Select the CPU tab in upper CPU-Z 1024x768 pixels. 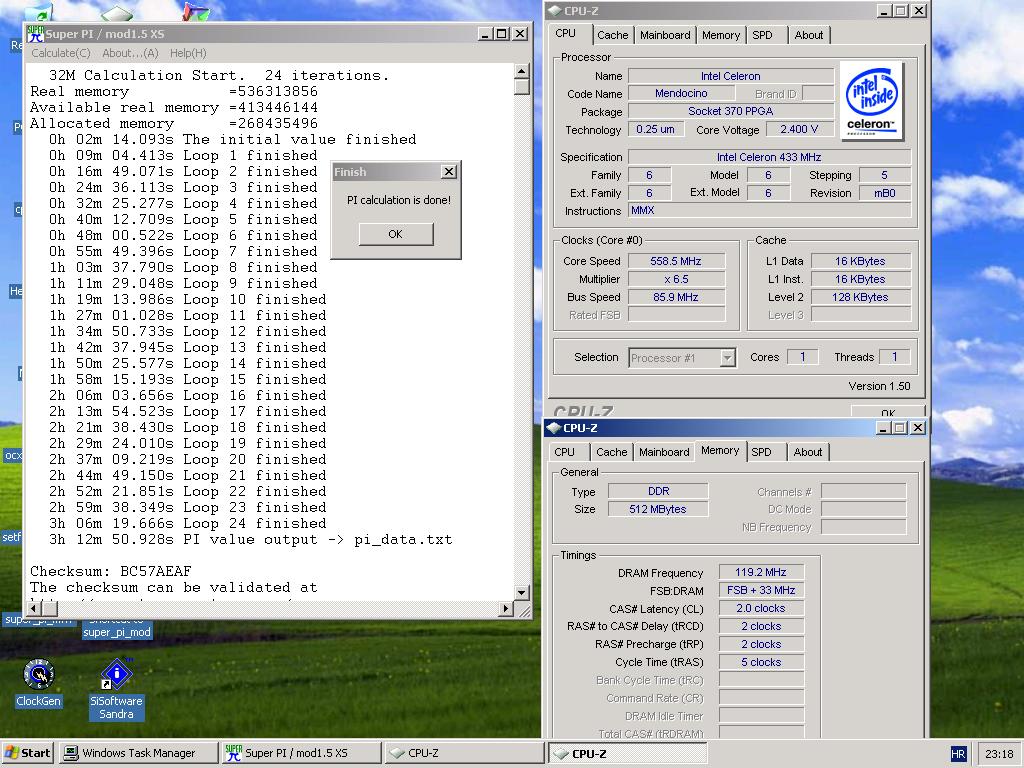click(566, 33)
